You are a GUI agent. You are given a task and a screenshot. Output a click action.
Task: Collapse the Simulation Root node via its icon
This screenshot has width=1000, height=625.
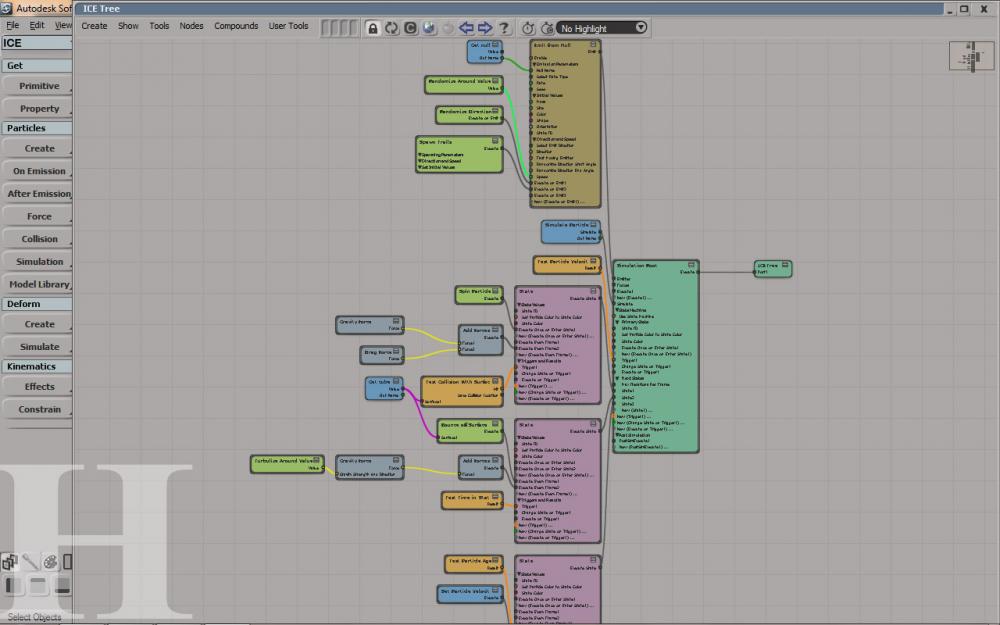coord(691,265)
